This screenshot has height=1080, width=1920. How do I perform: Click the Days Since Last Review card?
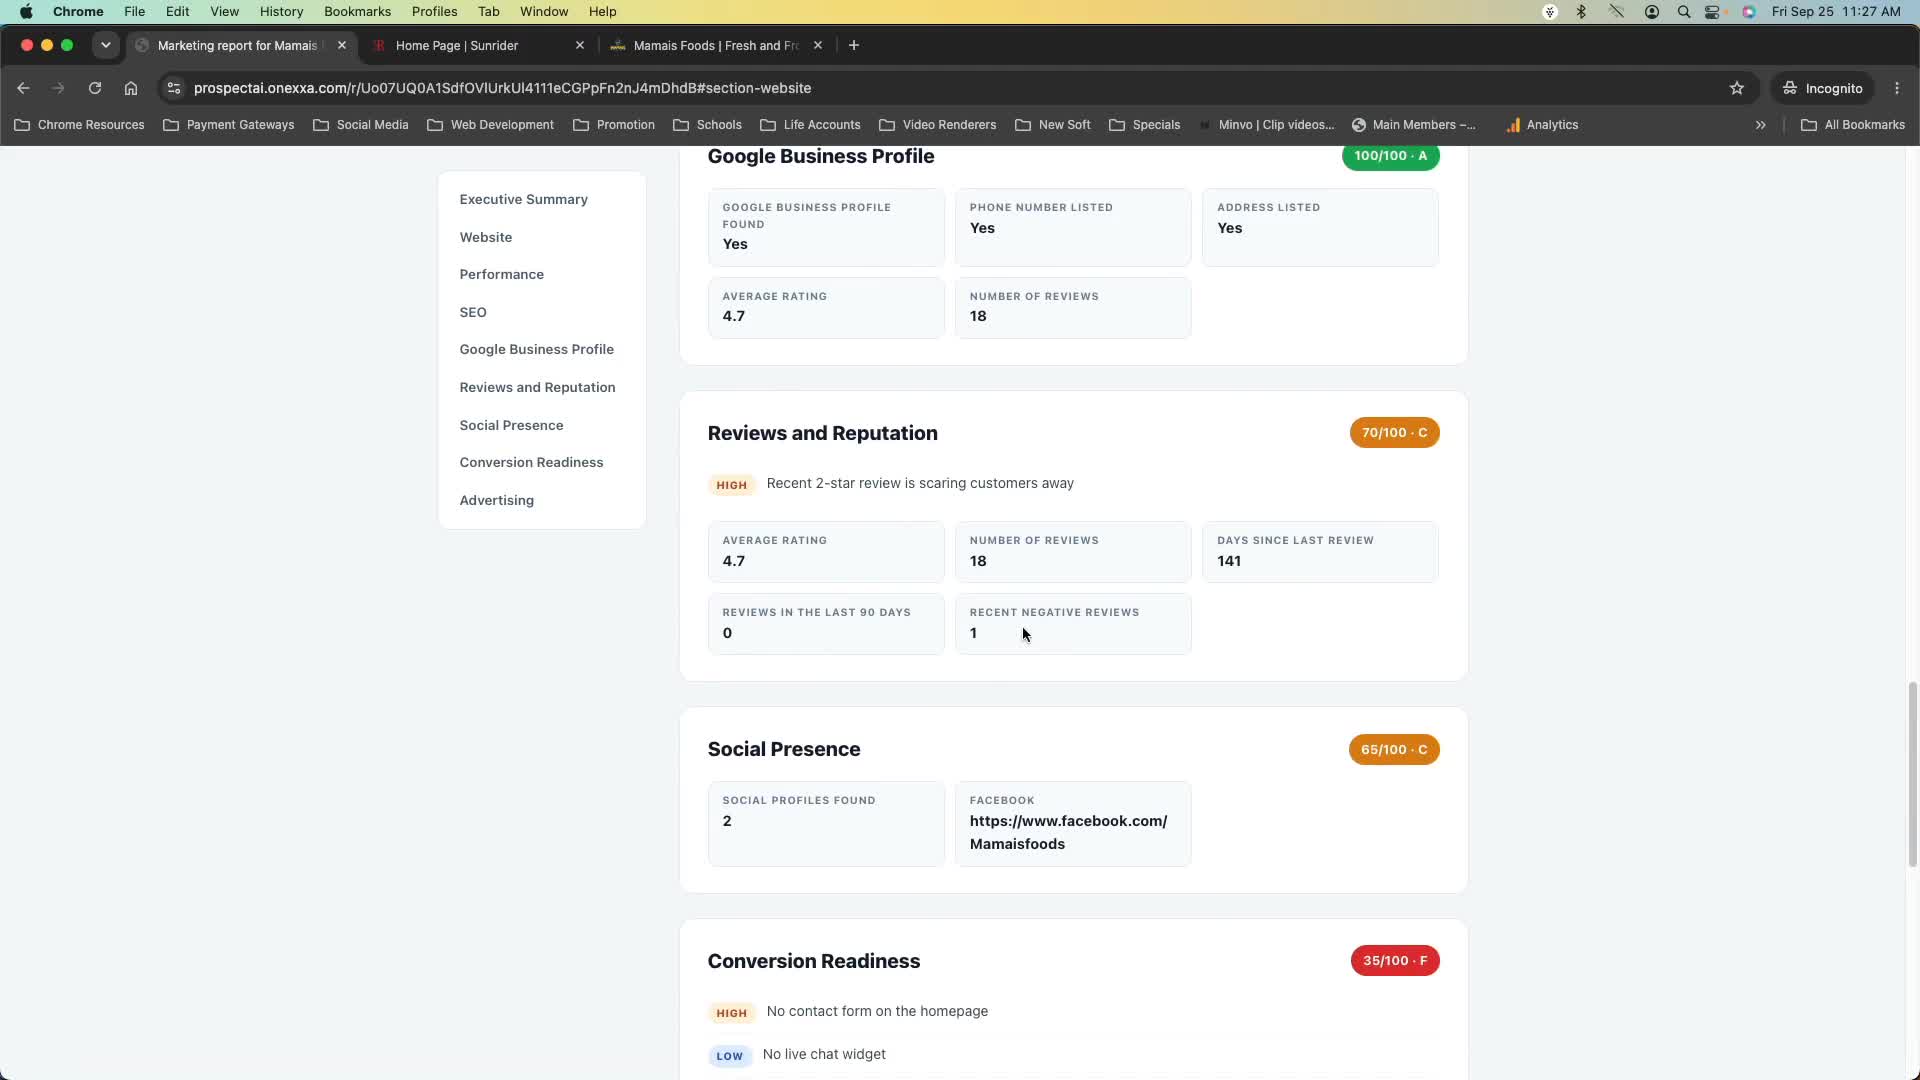click(1320, 551)
